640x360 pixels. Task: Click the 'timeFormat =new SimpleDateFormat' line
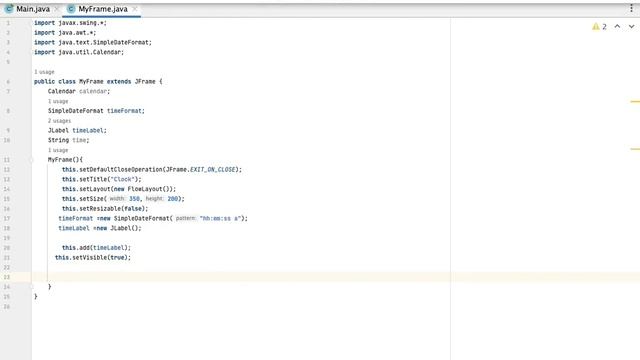tap(153, 218)
